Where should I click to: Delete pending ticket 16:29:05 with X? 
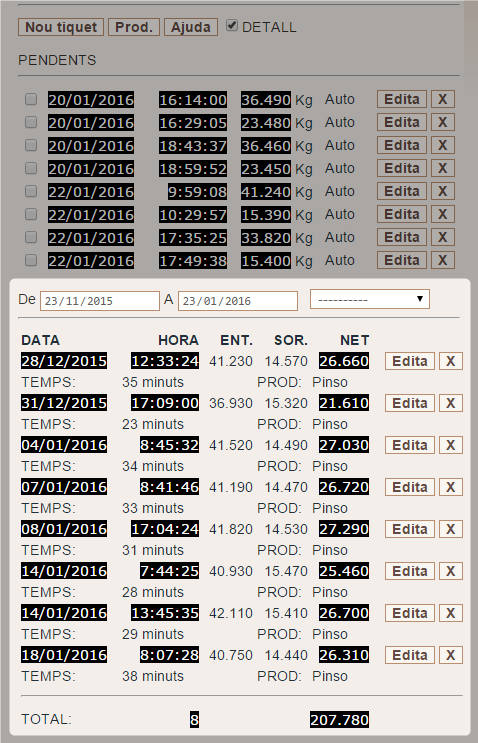(442, 122)
